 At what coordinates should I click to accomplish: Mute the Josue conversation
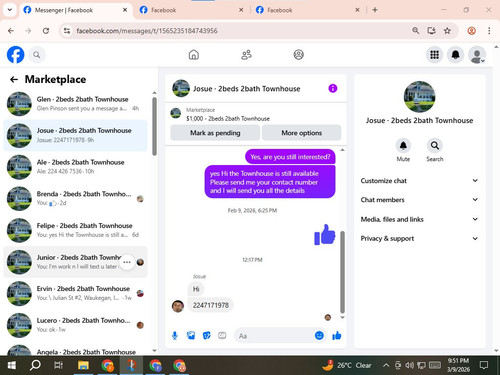click(403, 146)
